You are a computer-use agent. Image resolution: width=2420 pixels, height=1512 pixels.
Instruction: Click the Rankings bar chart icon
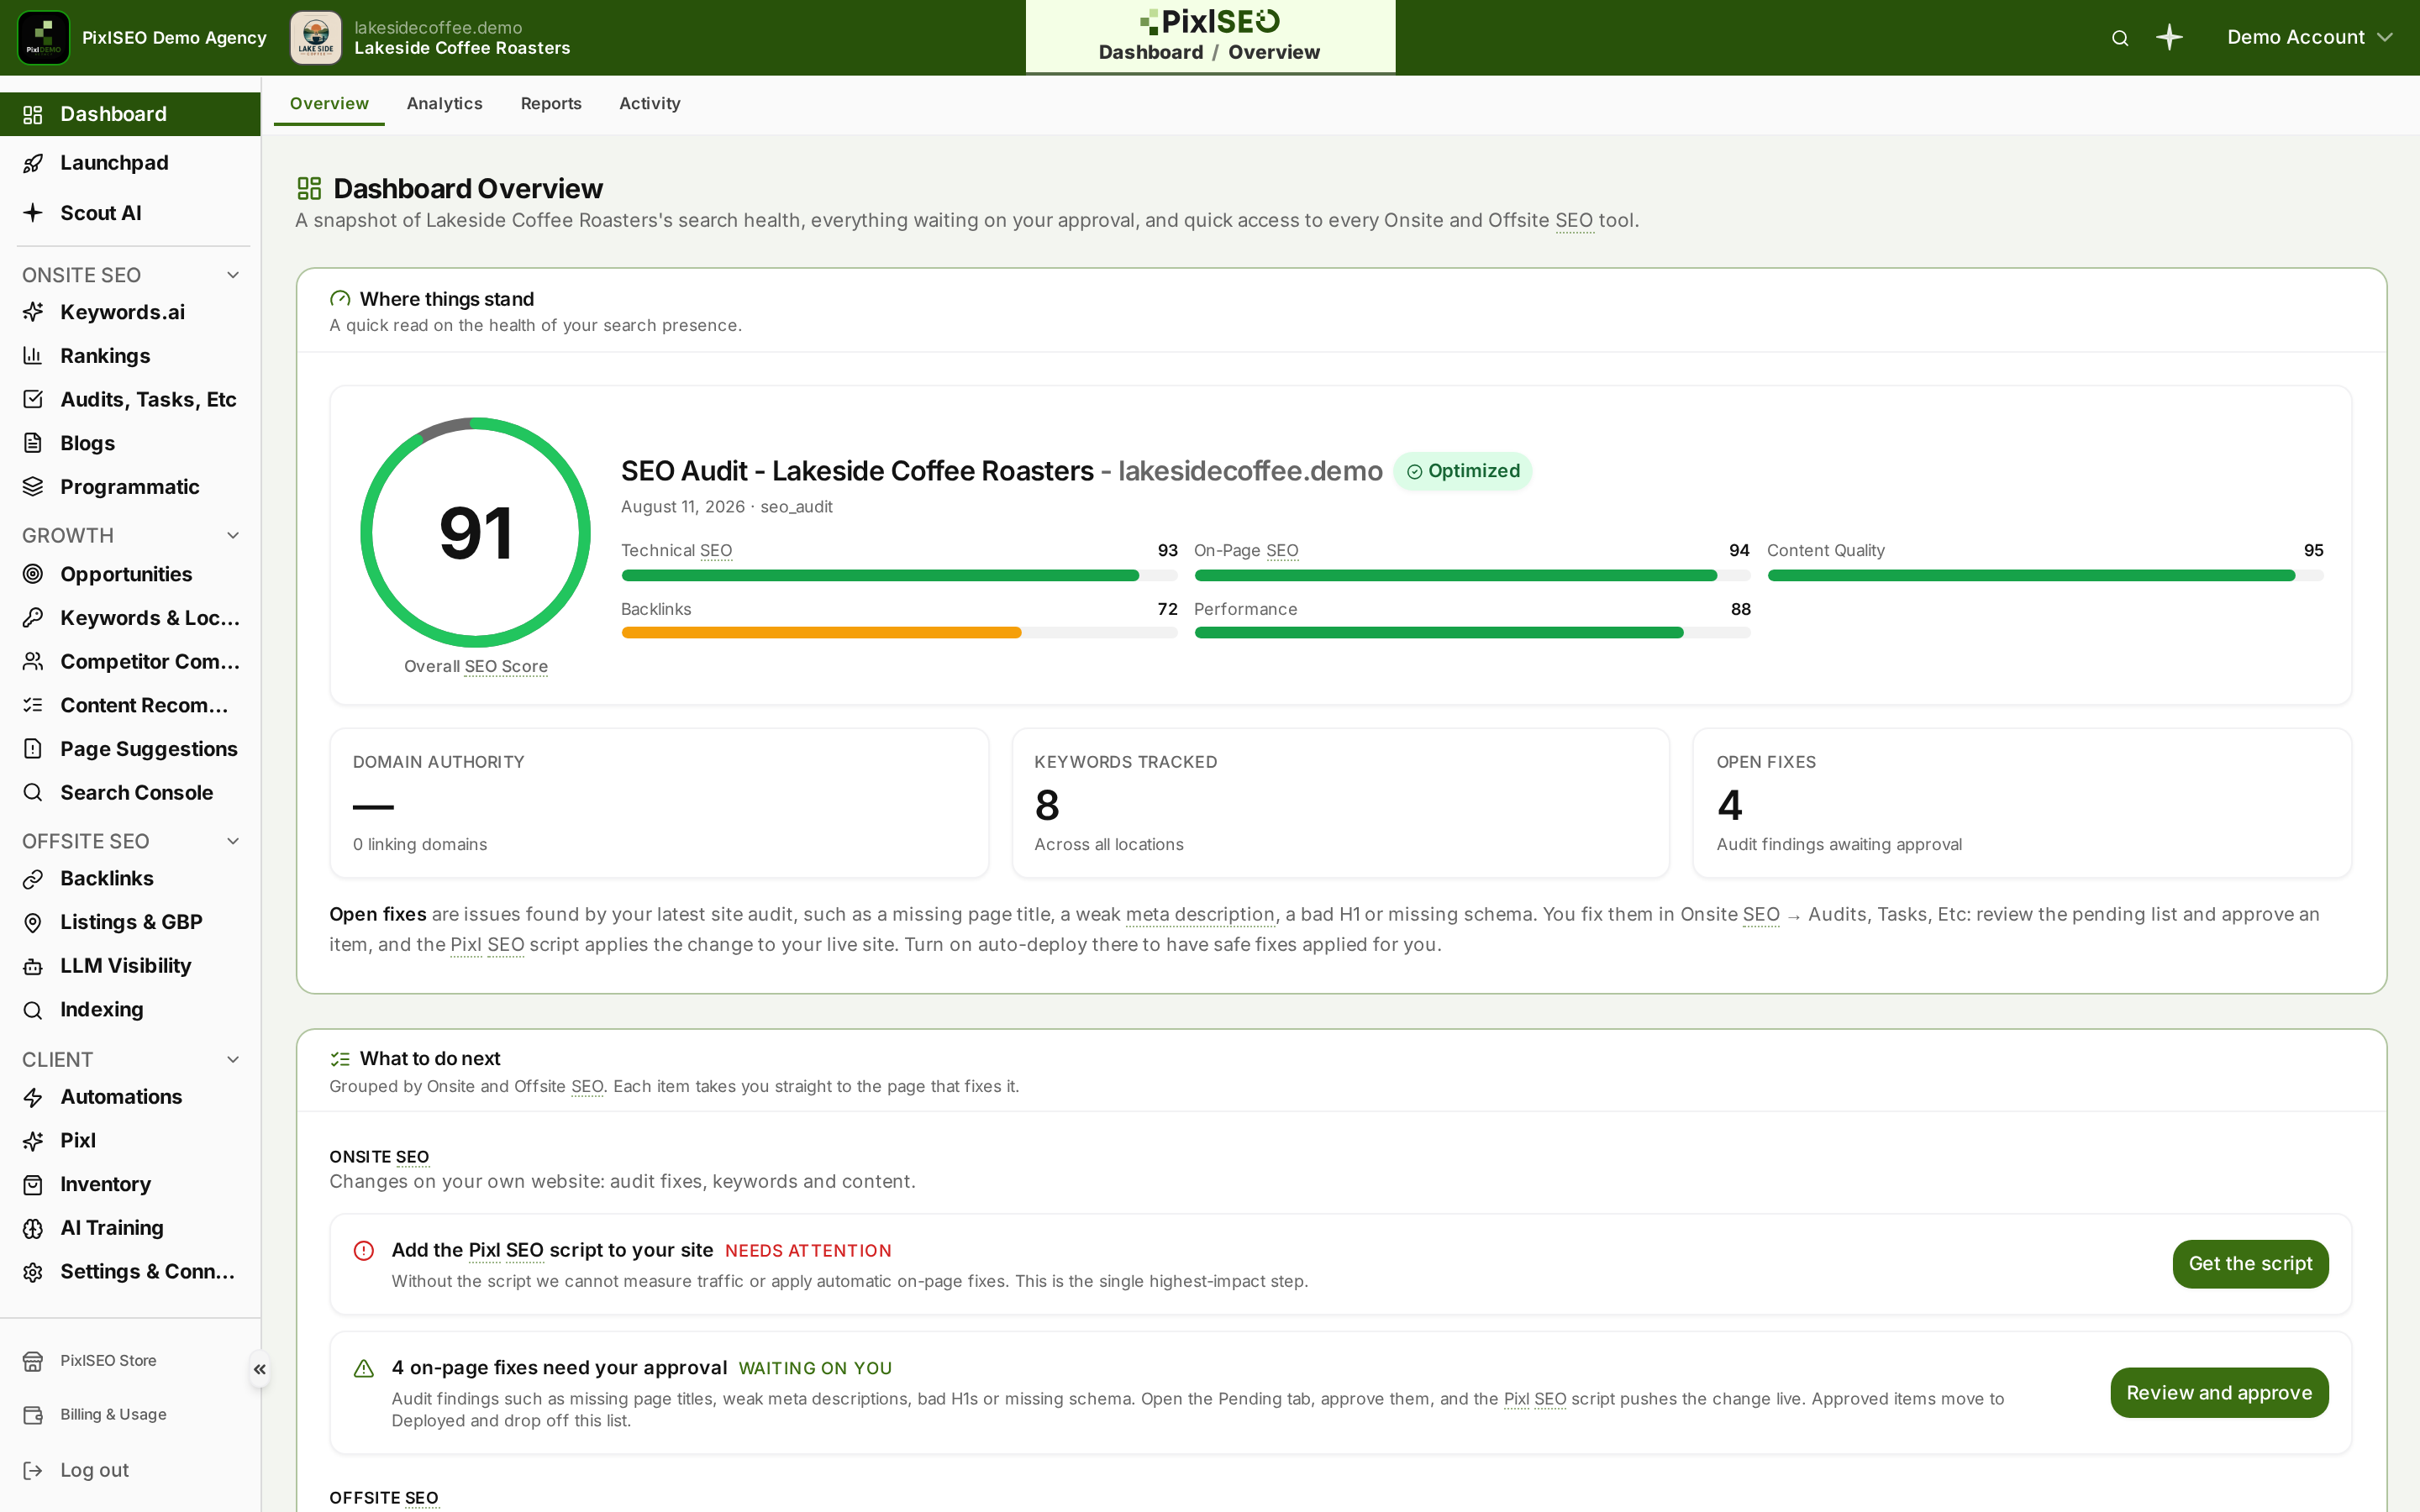point(33,356)
